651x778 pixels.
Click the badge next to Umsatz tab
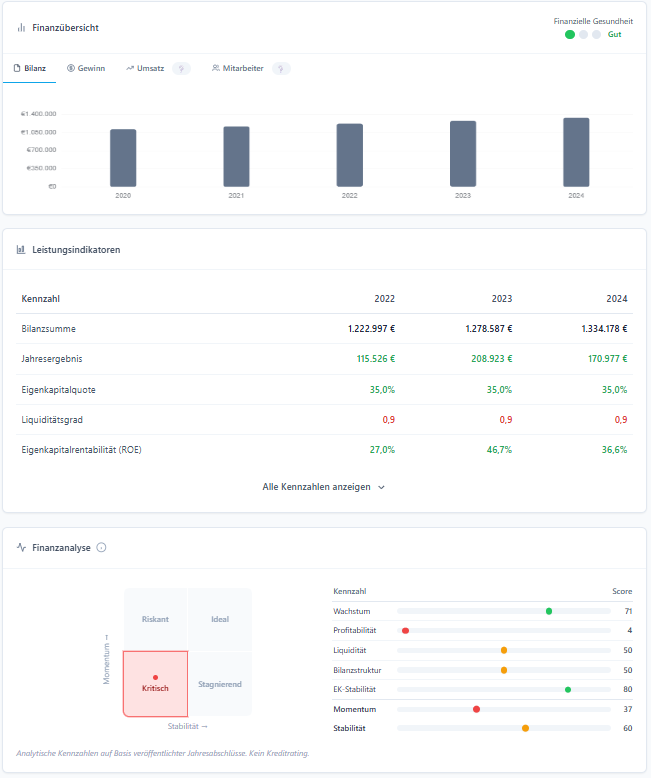click(181, 69)
